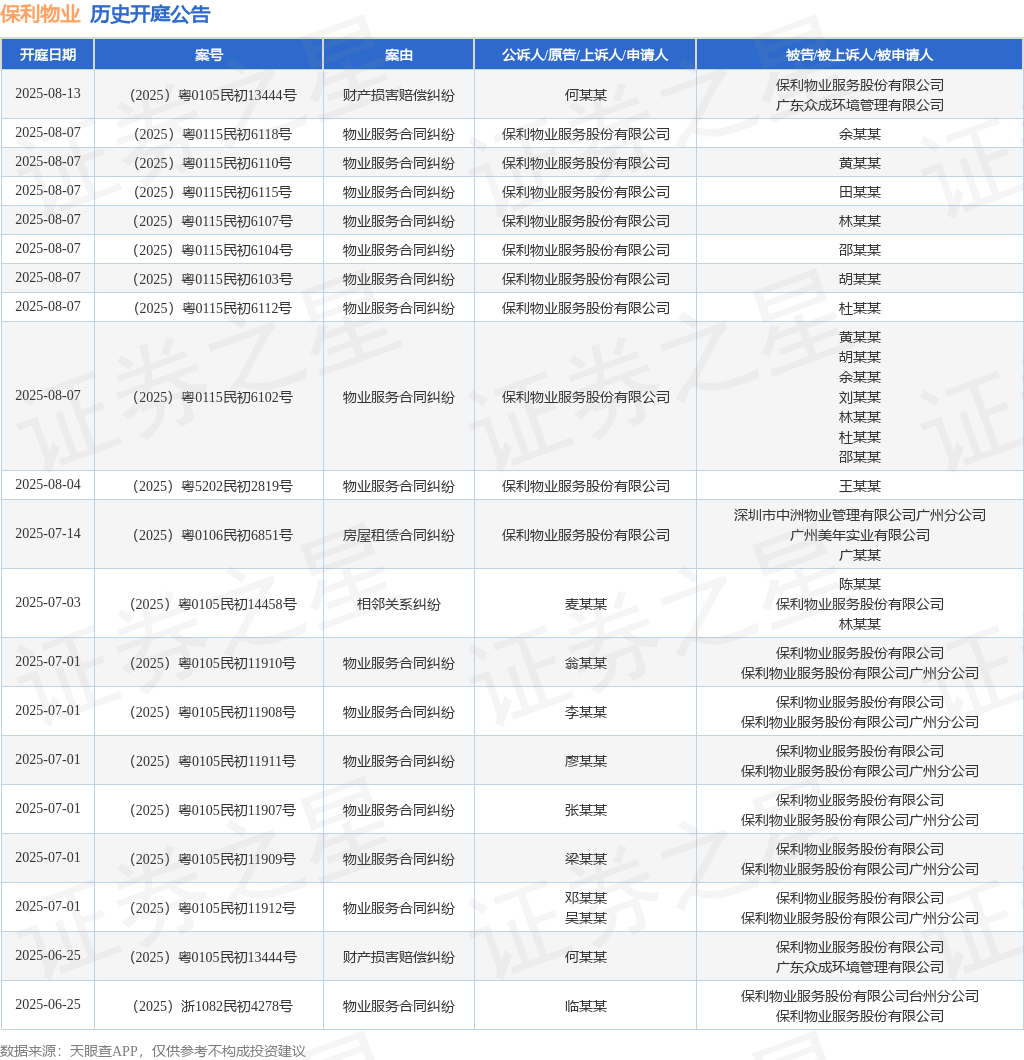This screenshot has width=1024, height=1060.
Task: Click plaintiff 麦某某
Action: [585, 605]
